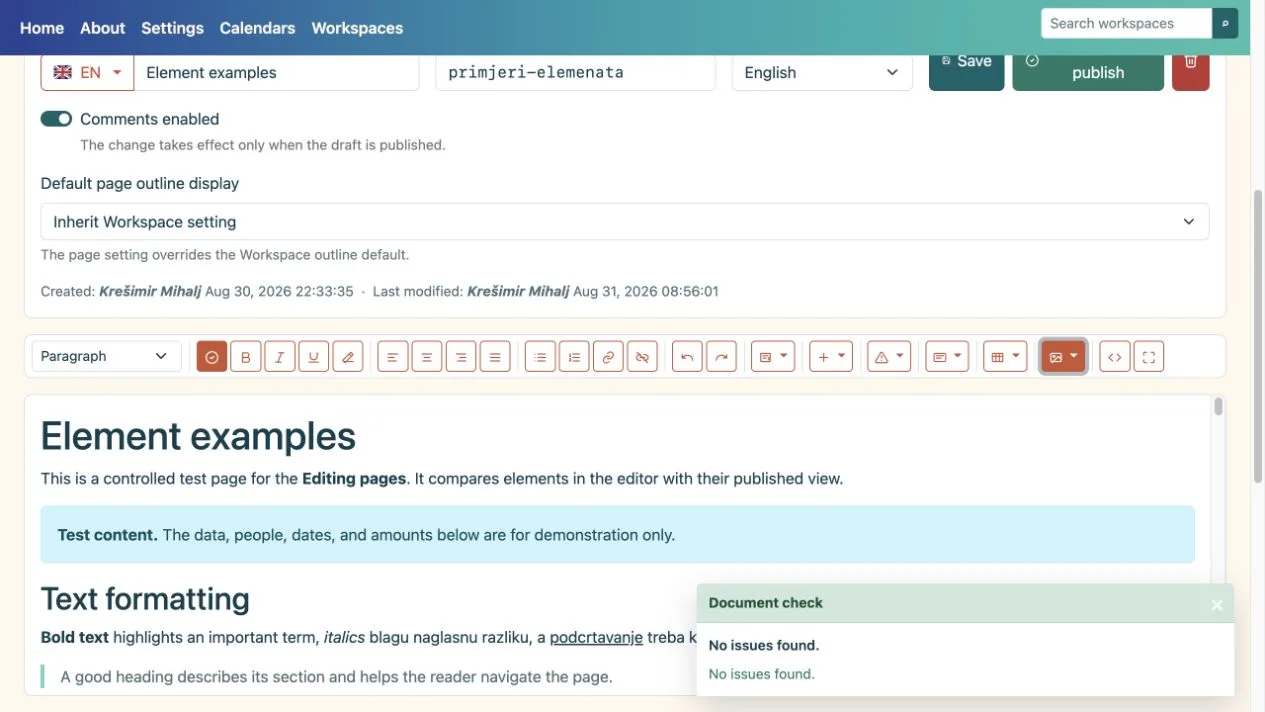Open the Settings menu item

pyautogui.click(x=172, y=28)
